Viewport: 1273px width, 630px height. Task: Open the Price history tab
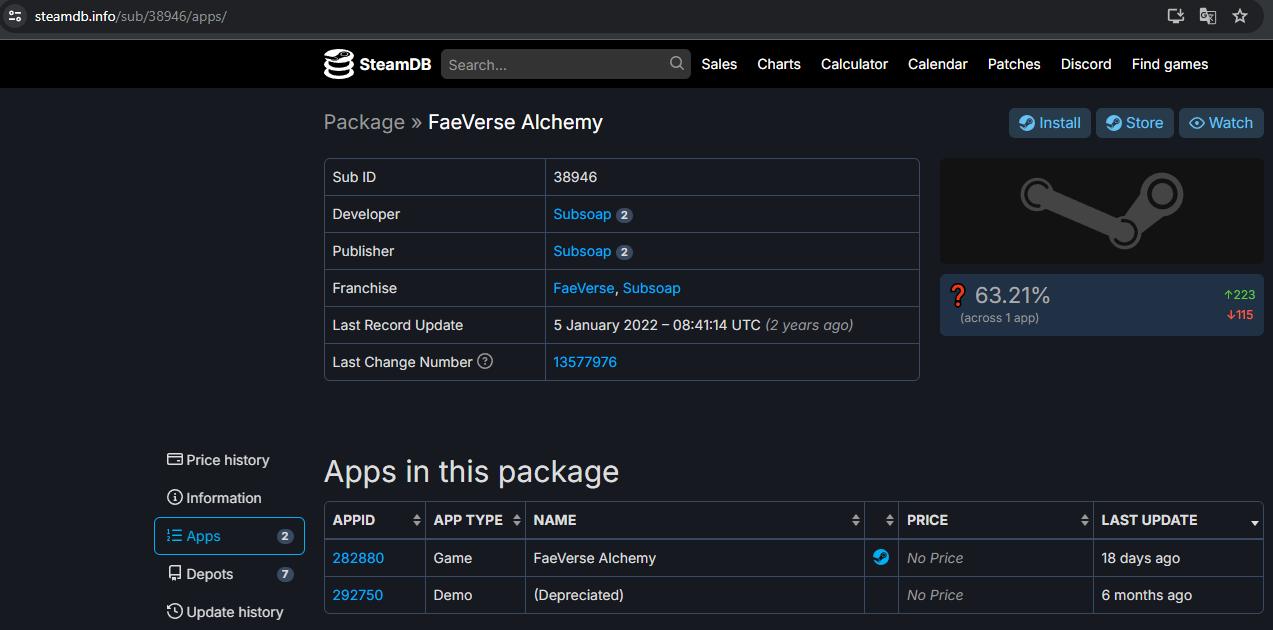point(227,460)
